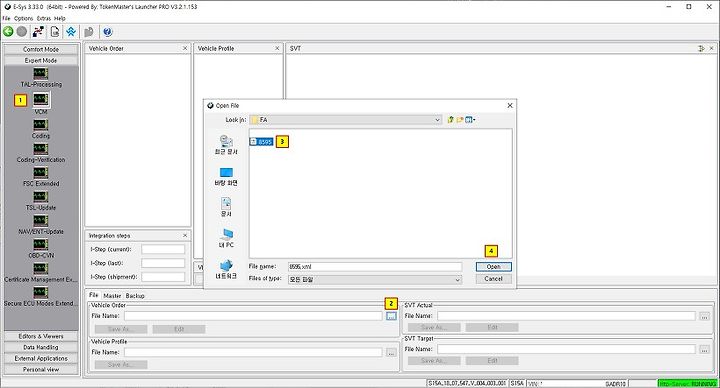Open view menu icon in Open File dialog
The image size is (720, 388).
pos(470,119)
